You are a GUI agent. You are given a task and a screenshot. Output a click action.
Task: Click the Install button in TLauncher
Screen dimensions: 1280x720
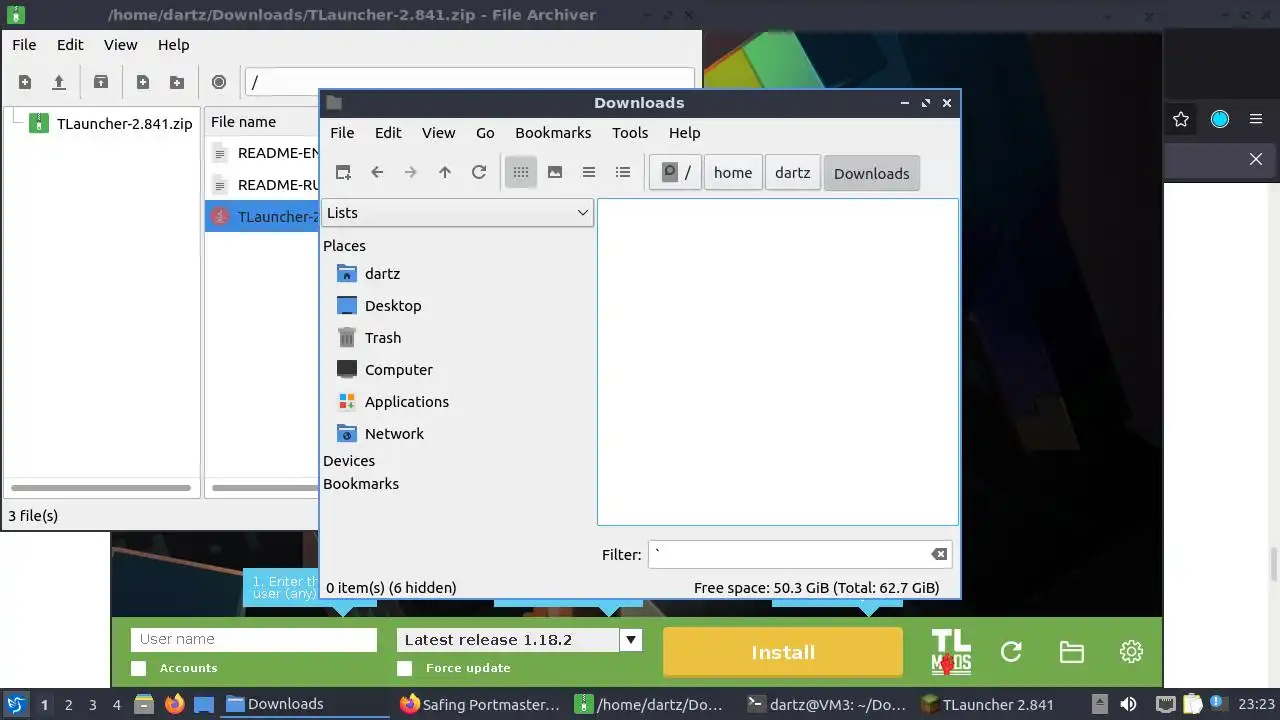pos(783,652)
